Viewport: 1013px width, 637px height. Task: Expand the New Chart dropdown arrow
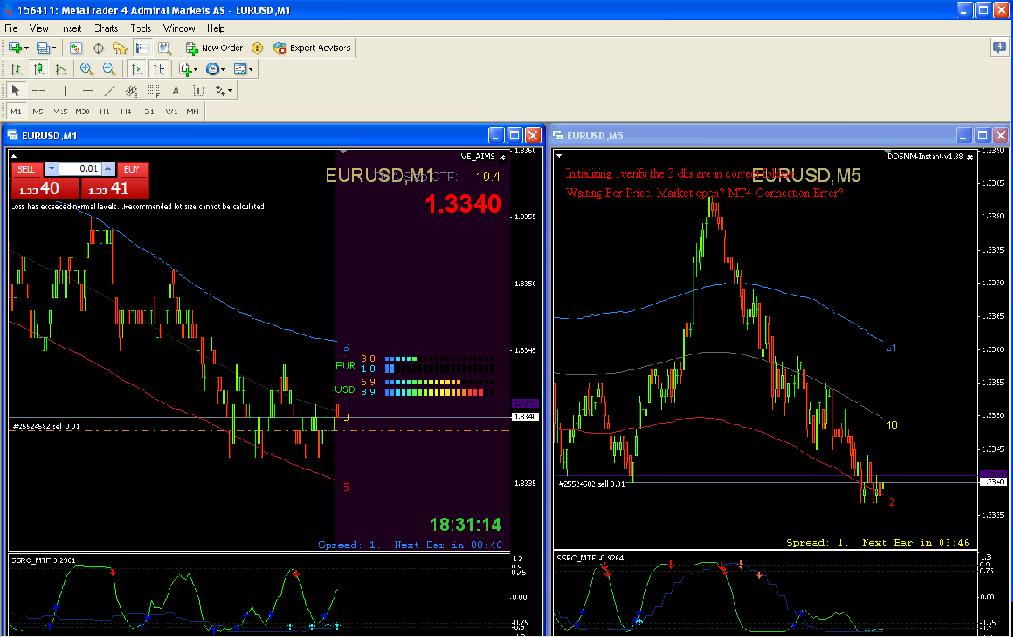click(26, 48)
